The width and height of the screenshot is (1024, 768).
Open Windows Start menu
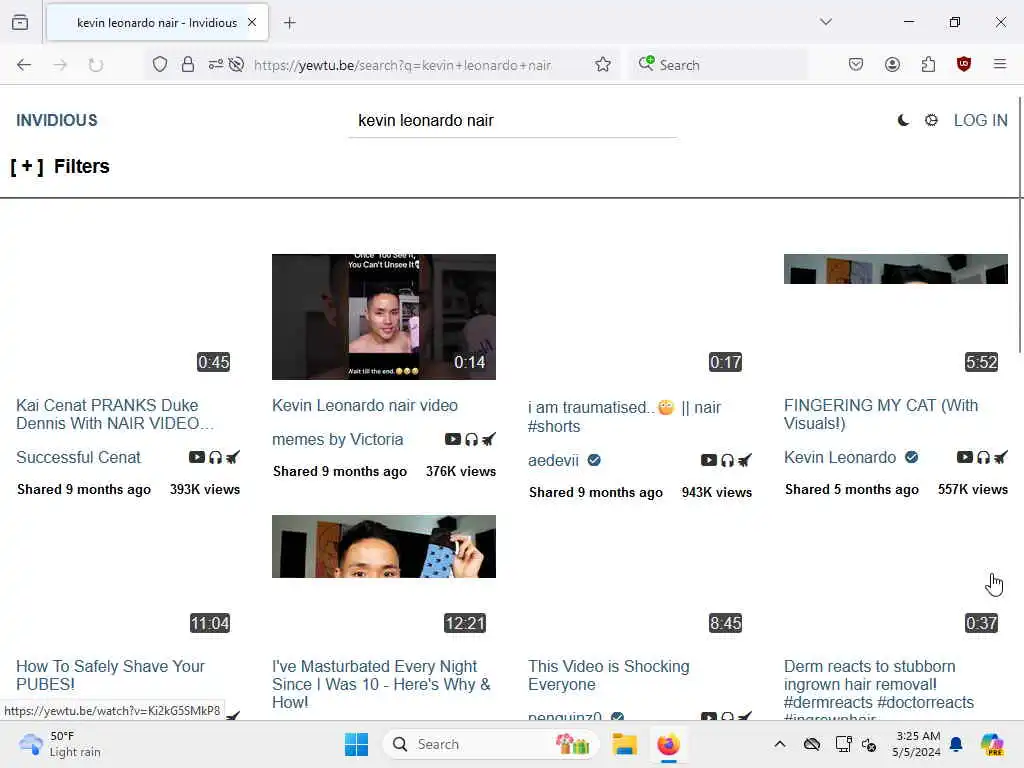click(357, 744)
